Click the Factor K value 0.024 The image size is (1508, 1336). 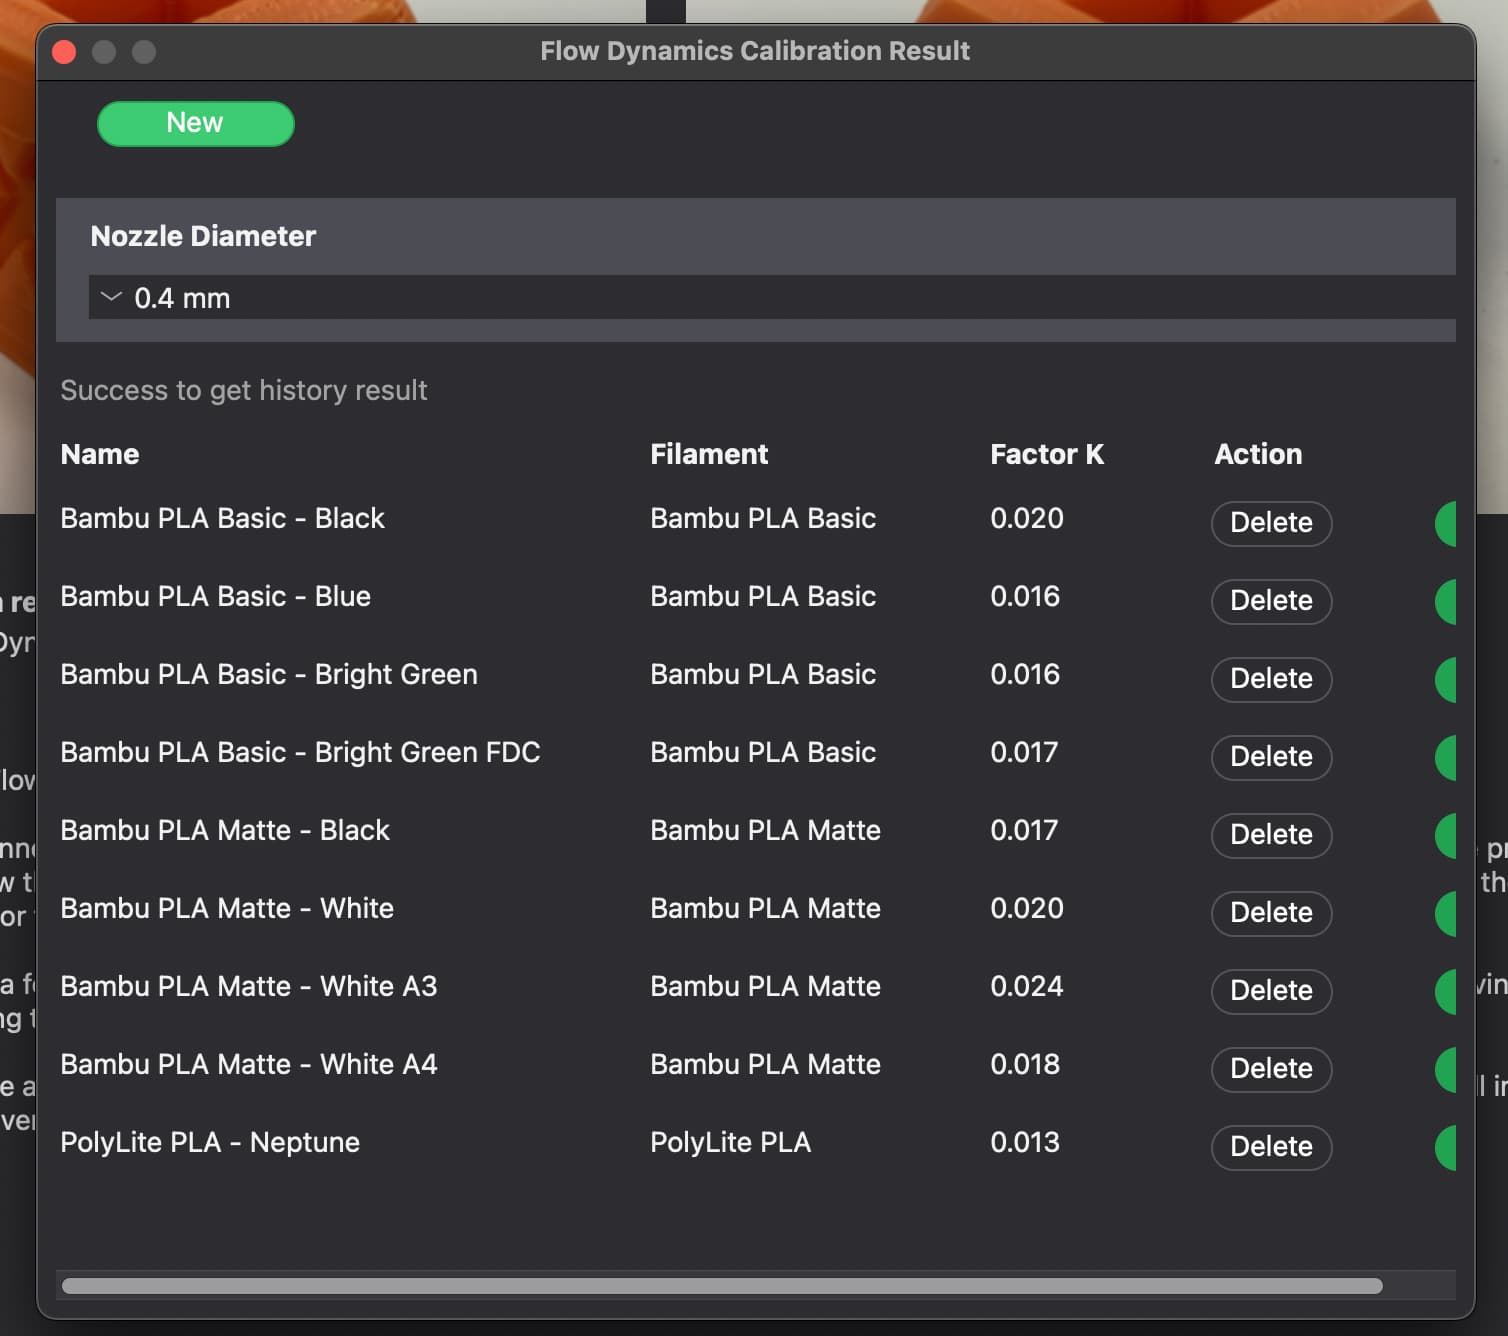pos(1027,986)
